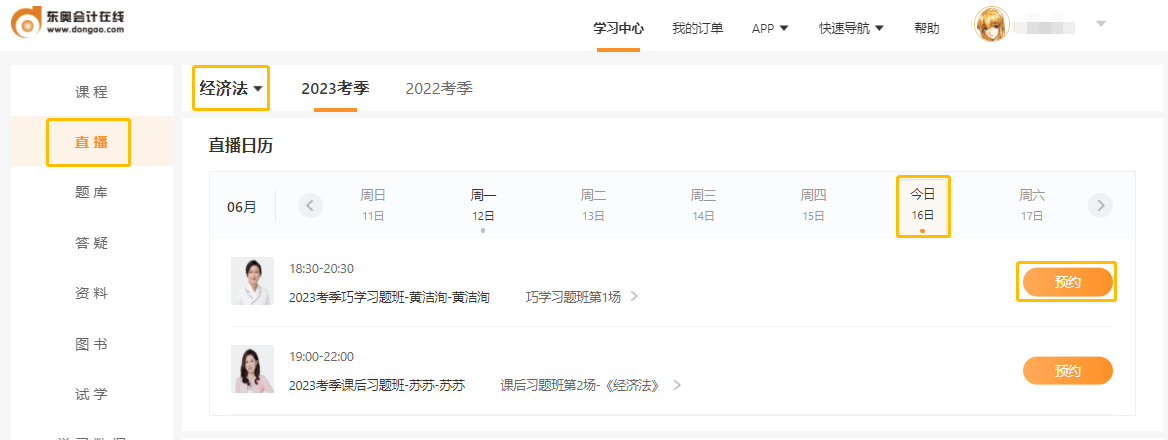1168x440 pixels.
Task: Select 周六 17日 in live calendar
Action: [x=1032, y=205]
